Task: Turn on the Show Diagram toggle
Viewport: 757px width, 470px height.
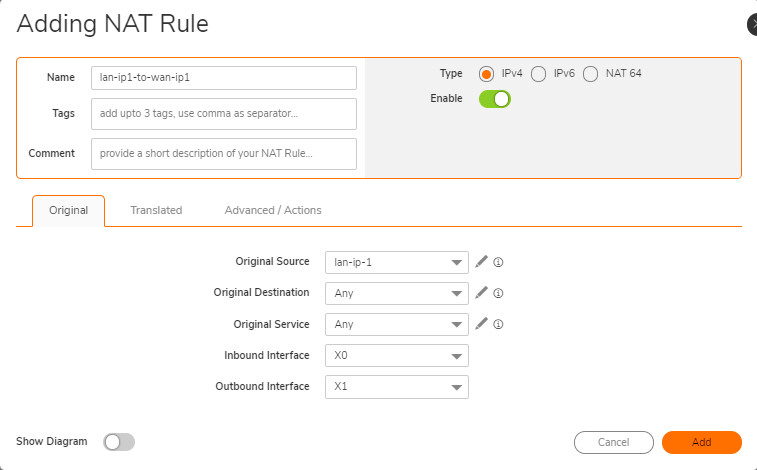Action: 119,442
